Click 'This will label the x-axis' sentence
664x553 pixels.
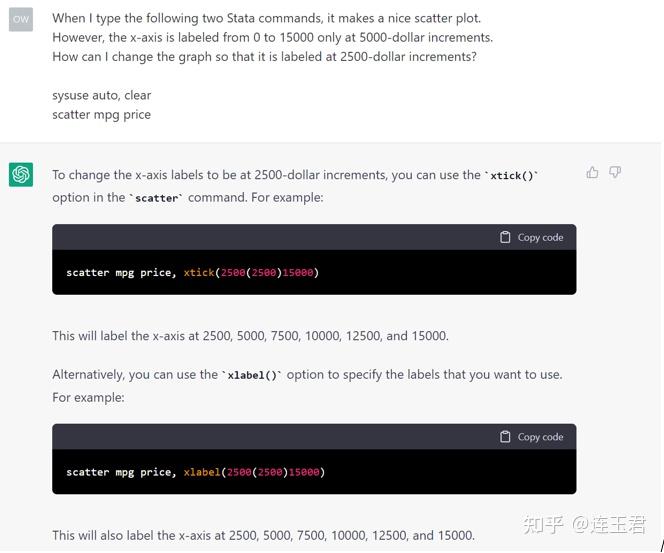(250, 336)
